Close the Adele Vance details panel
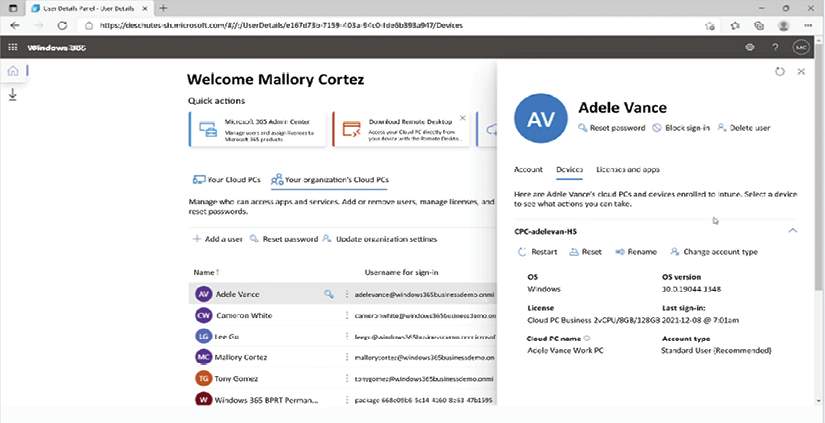825x423 pixels. click(x=801, y=72)
